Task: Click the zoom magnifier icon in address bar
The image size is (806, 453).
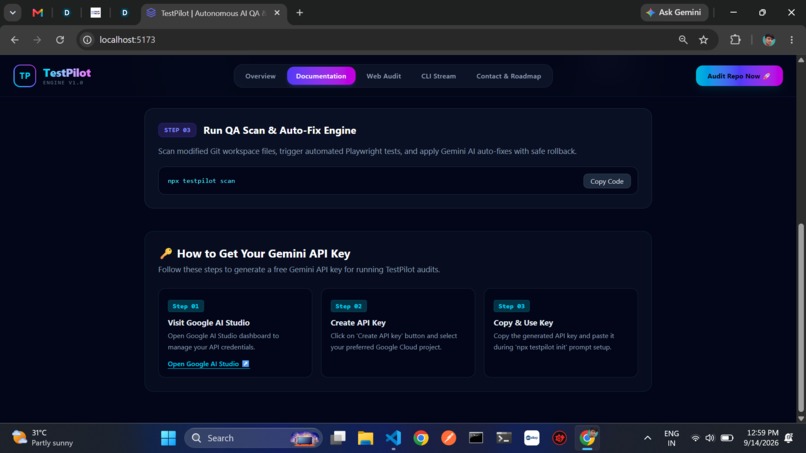Action: (x=683, y=40)
